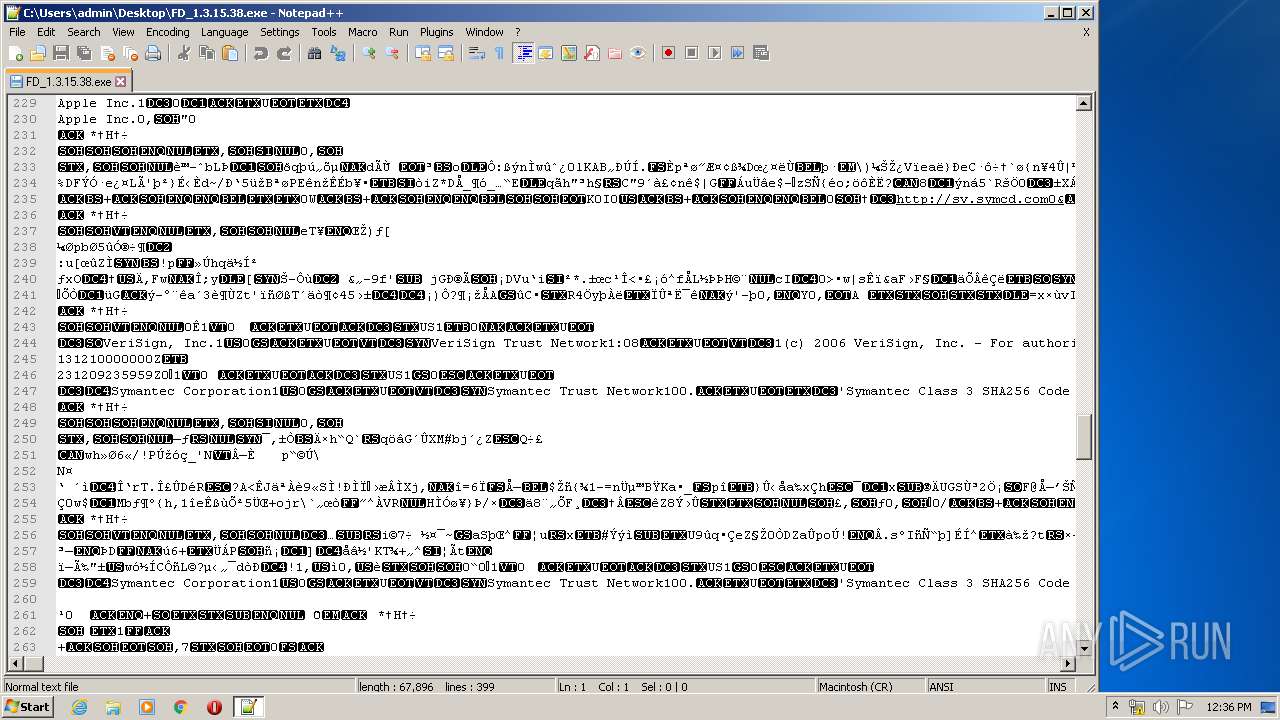Click the macro Playback icon
Image resolution: width=1280 pixels, height=720 pixels.
coord(714,53)
